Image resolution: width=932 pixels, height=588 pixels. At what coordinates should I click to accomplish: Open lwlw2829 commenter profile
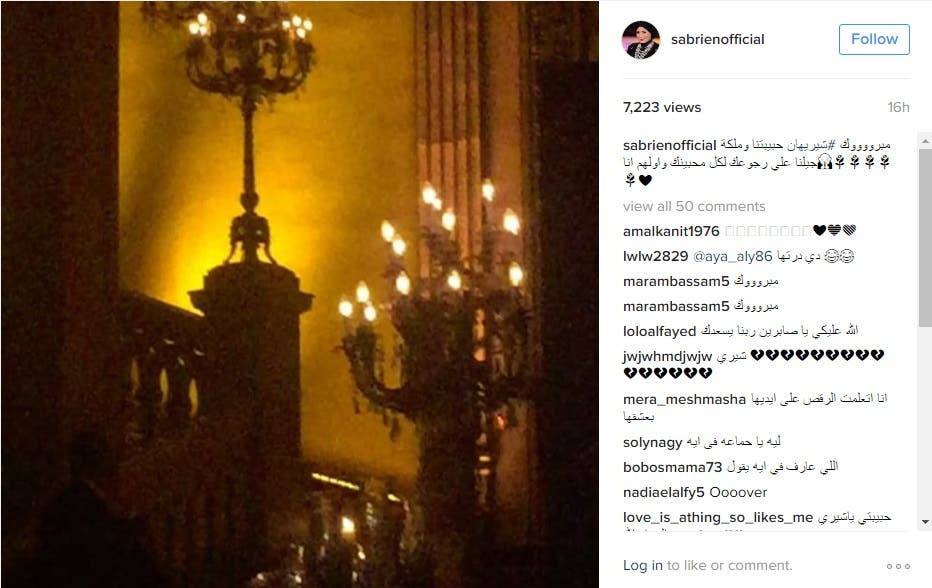click(x=656, y=256)
